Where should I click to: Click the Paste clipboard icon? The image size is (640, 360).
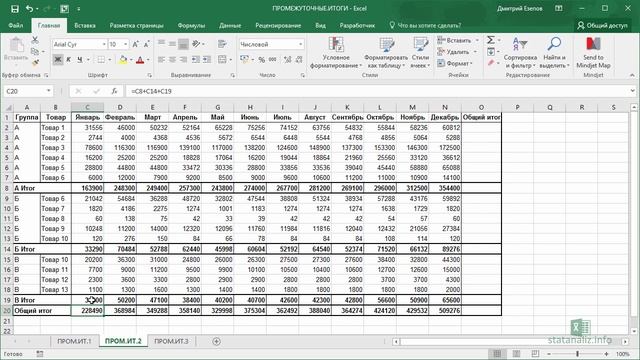point(17,45)
